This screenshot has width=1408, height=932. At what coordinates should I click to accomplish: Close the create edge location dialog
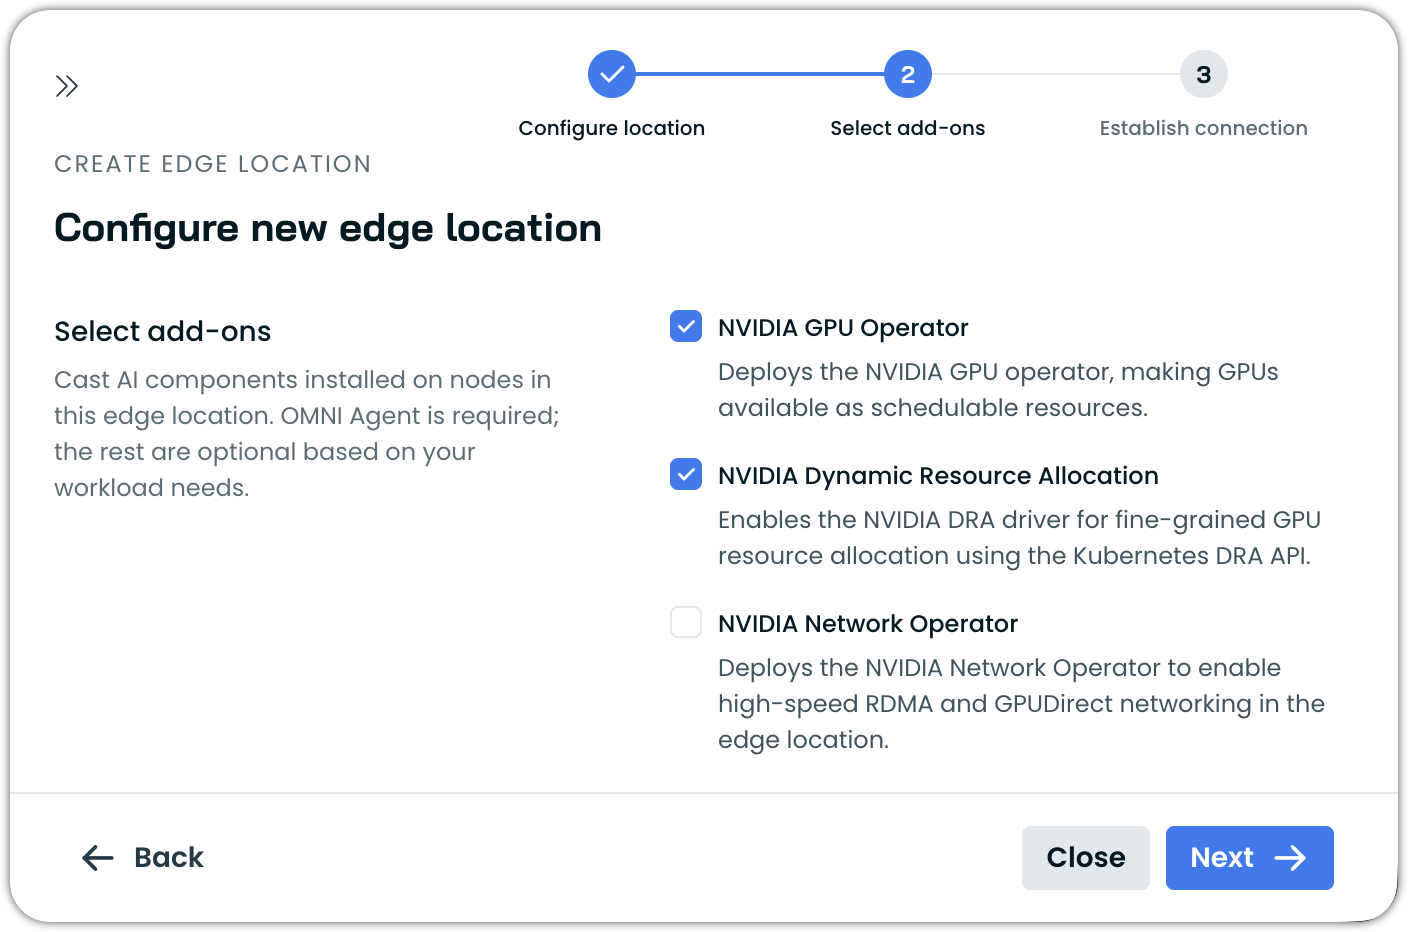tap(1086, 858)
